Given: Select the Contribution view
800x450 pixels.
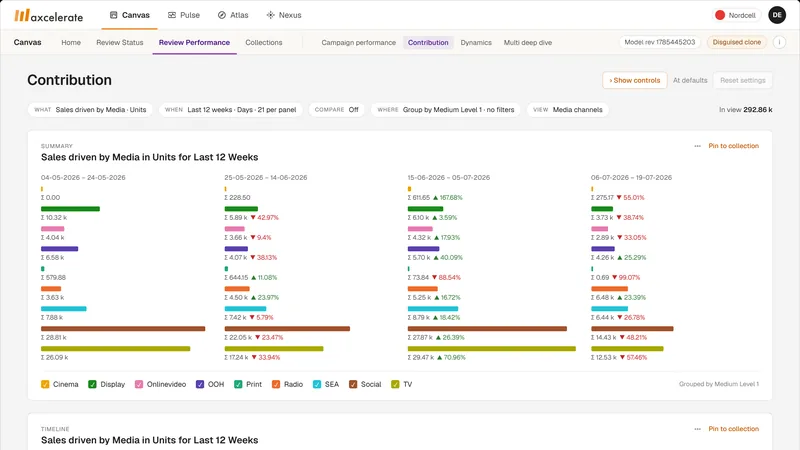Looking at the screenshot, I should coord(428,42).
